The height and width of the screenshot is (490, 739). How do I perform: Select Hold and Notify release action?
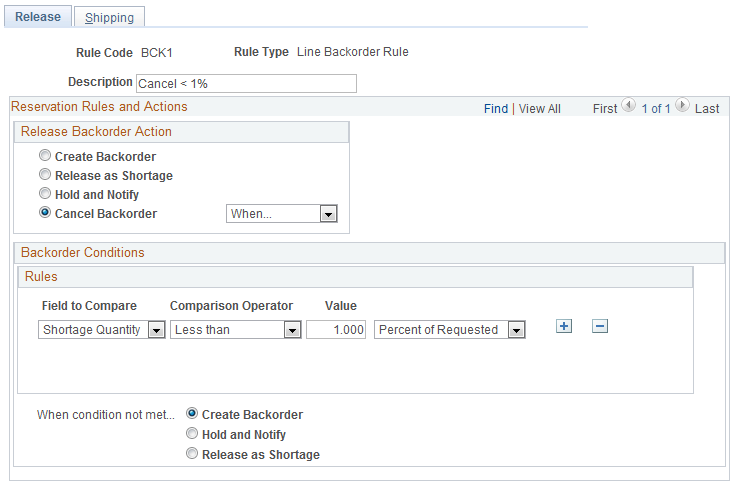pos(45,193)
